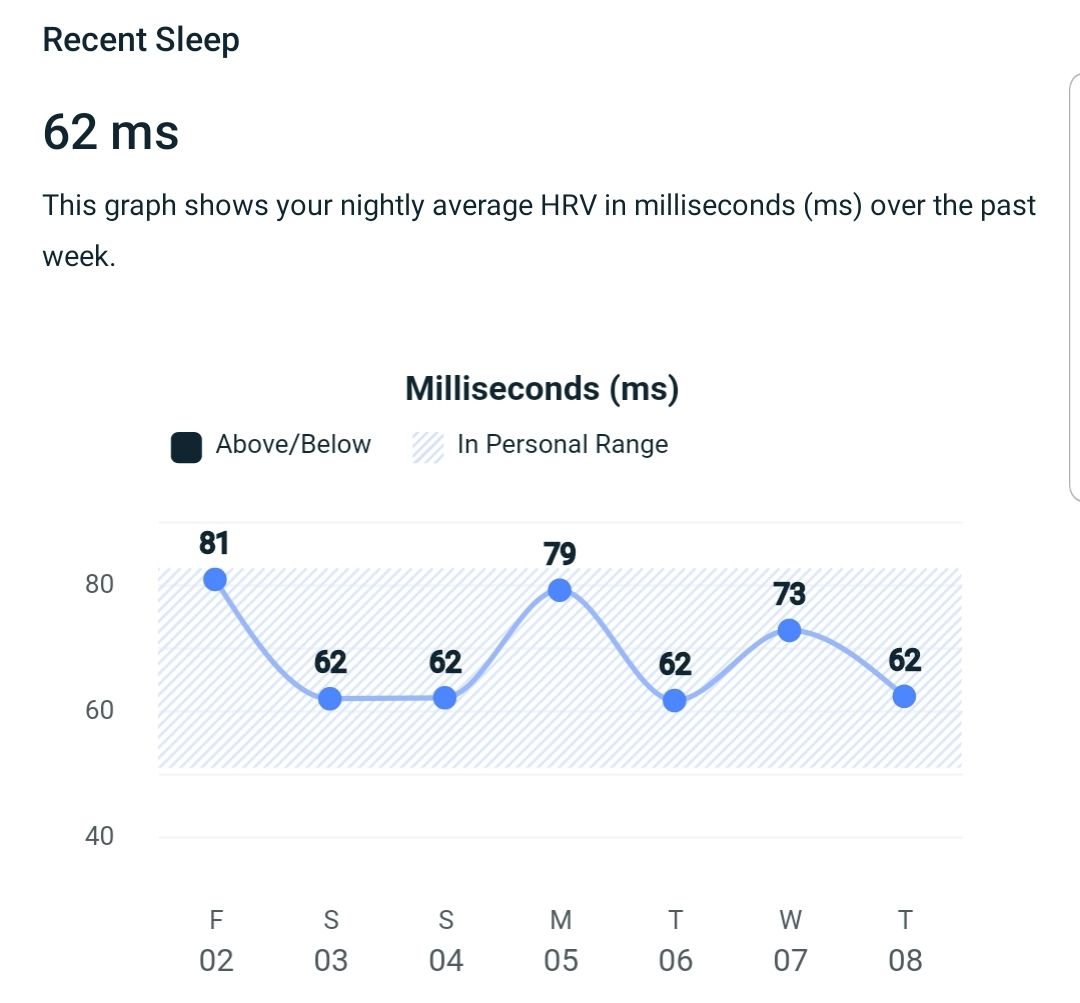Tap the Sunday 04 data point
The width and height of the screenshot is (1080, 1003).
point(445,698)
